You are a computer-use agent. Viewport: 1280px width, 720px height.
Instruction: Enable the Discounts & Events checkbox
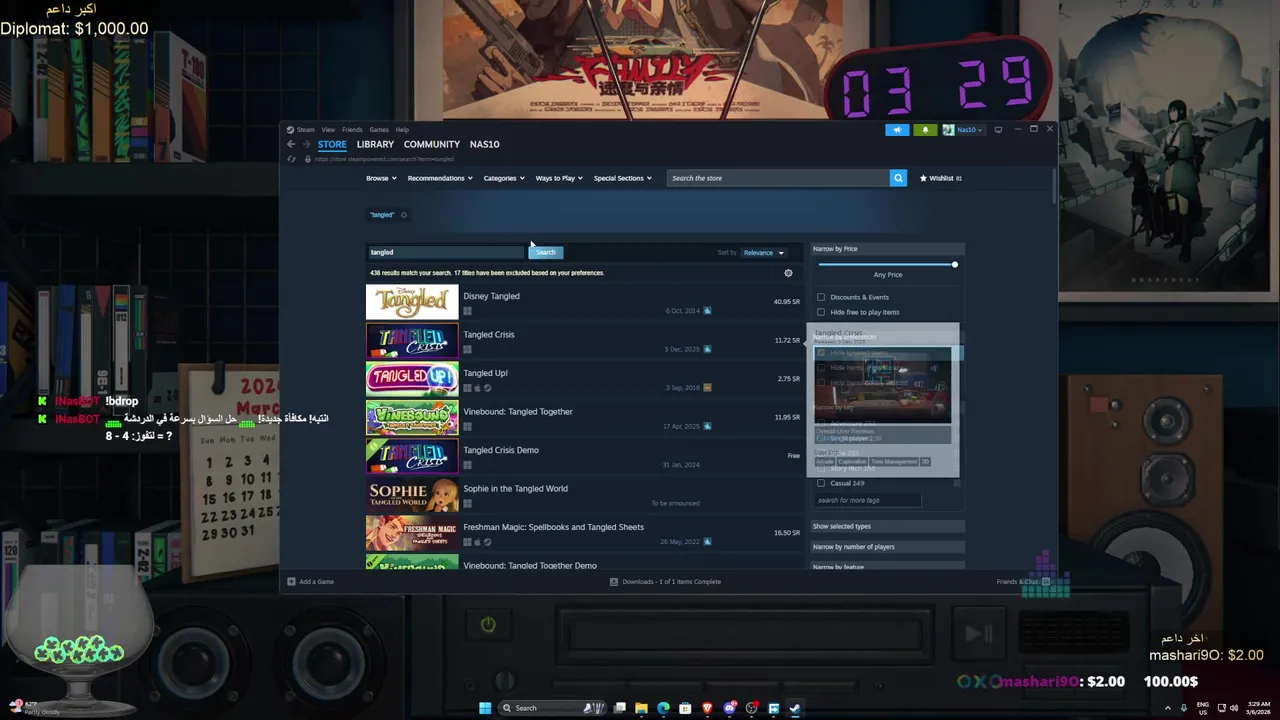(821, 297)
